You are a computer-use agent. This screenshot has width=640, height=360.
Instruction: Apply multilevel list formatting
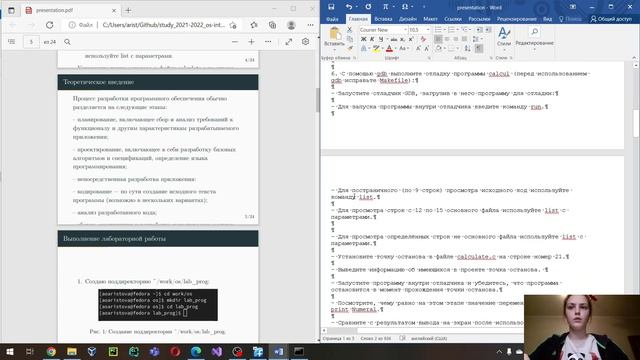(x=464, y=30)
